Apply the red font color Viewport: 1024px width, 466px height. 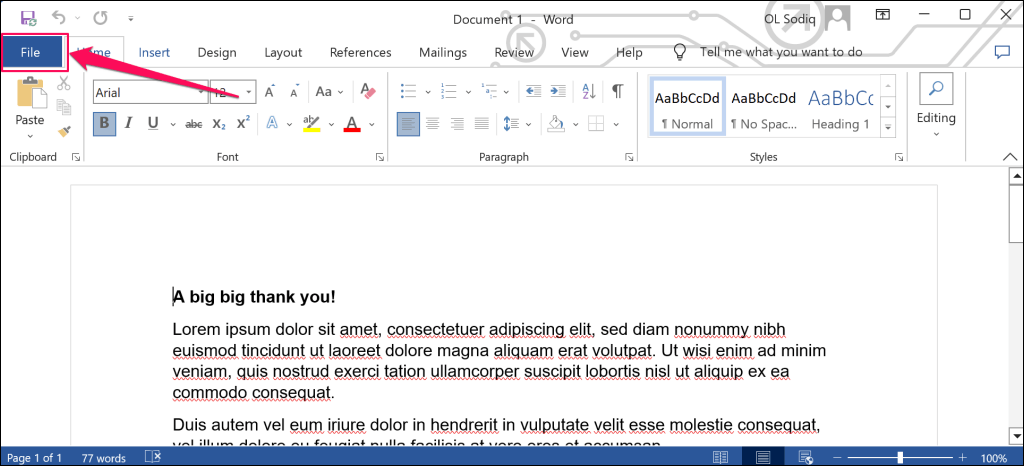[x=353, y=123]
